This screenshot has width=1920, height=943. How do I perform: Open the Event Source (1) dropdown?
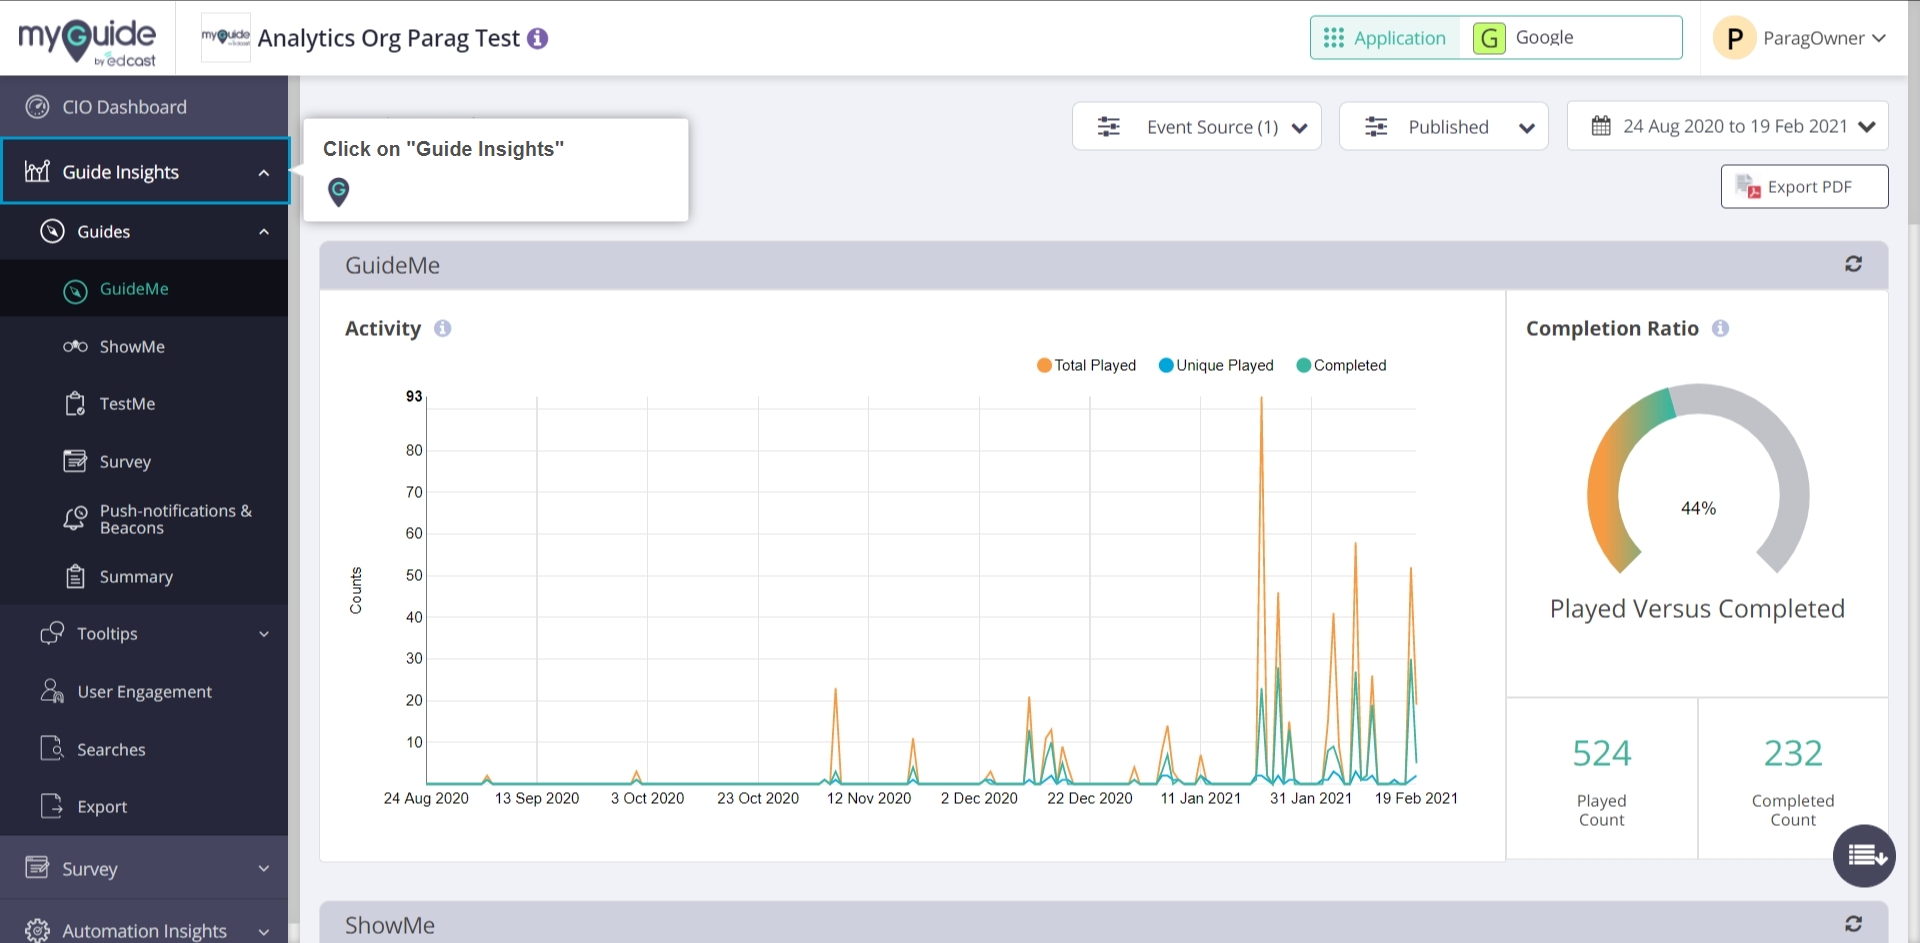click(x=1197, y=126)
